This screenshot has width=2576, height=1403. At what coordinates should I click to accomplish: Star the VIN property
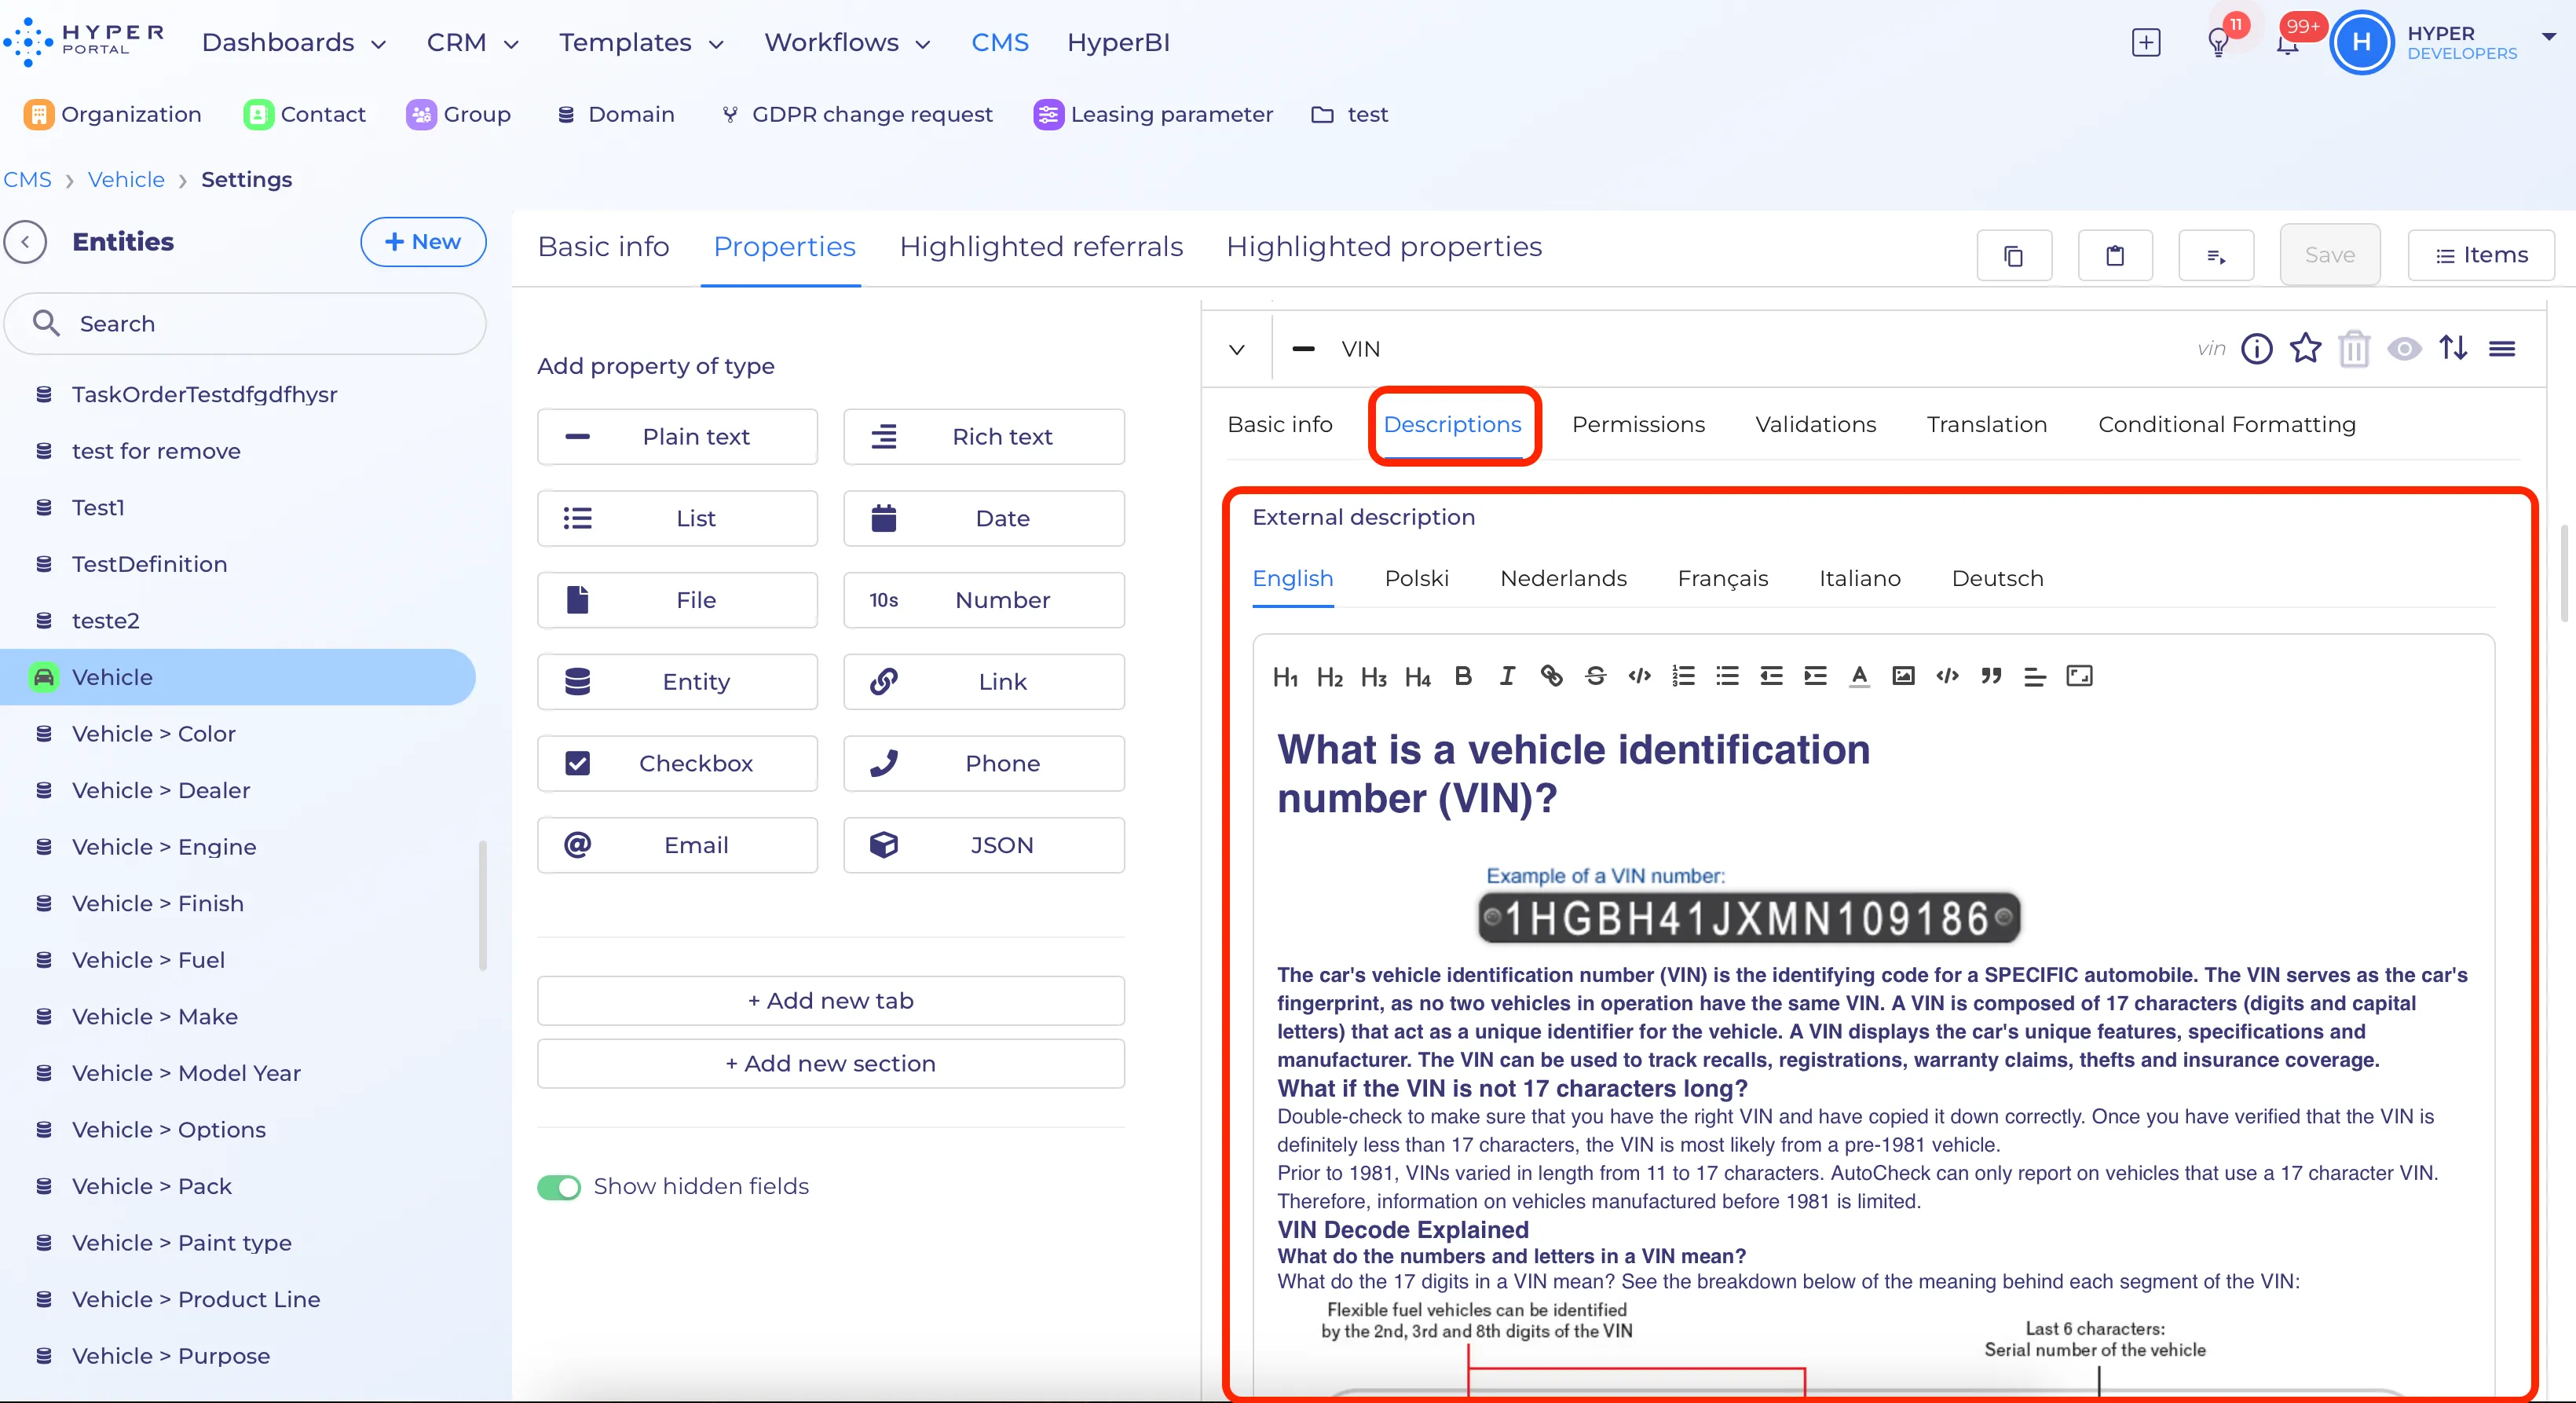coord(2306,348)
